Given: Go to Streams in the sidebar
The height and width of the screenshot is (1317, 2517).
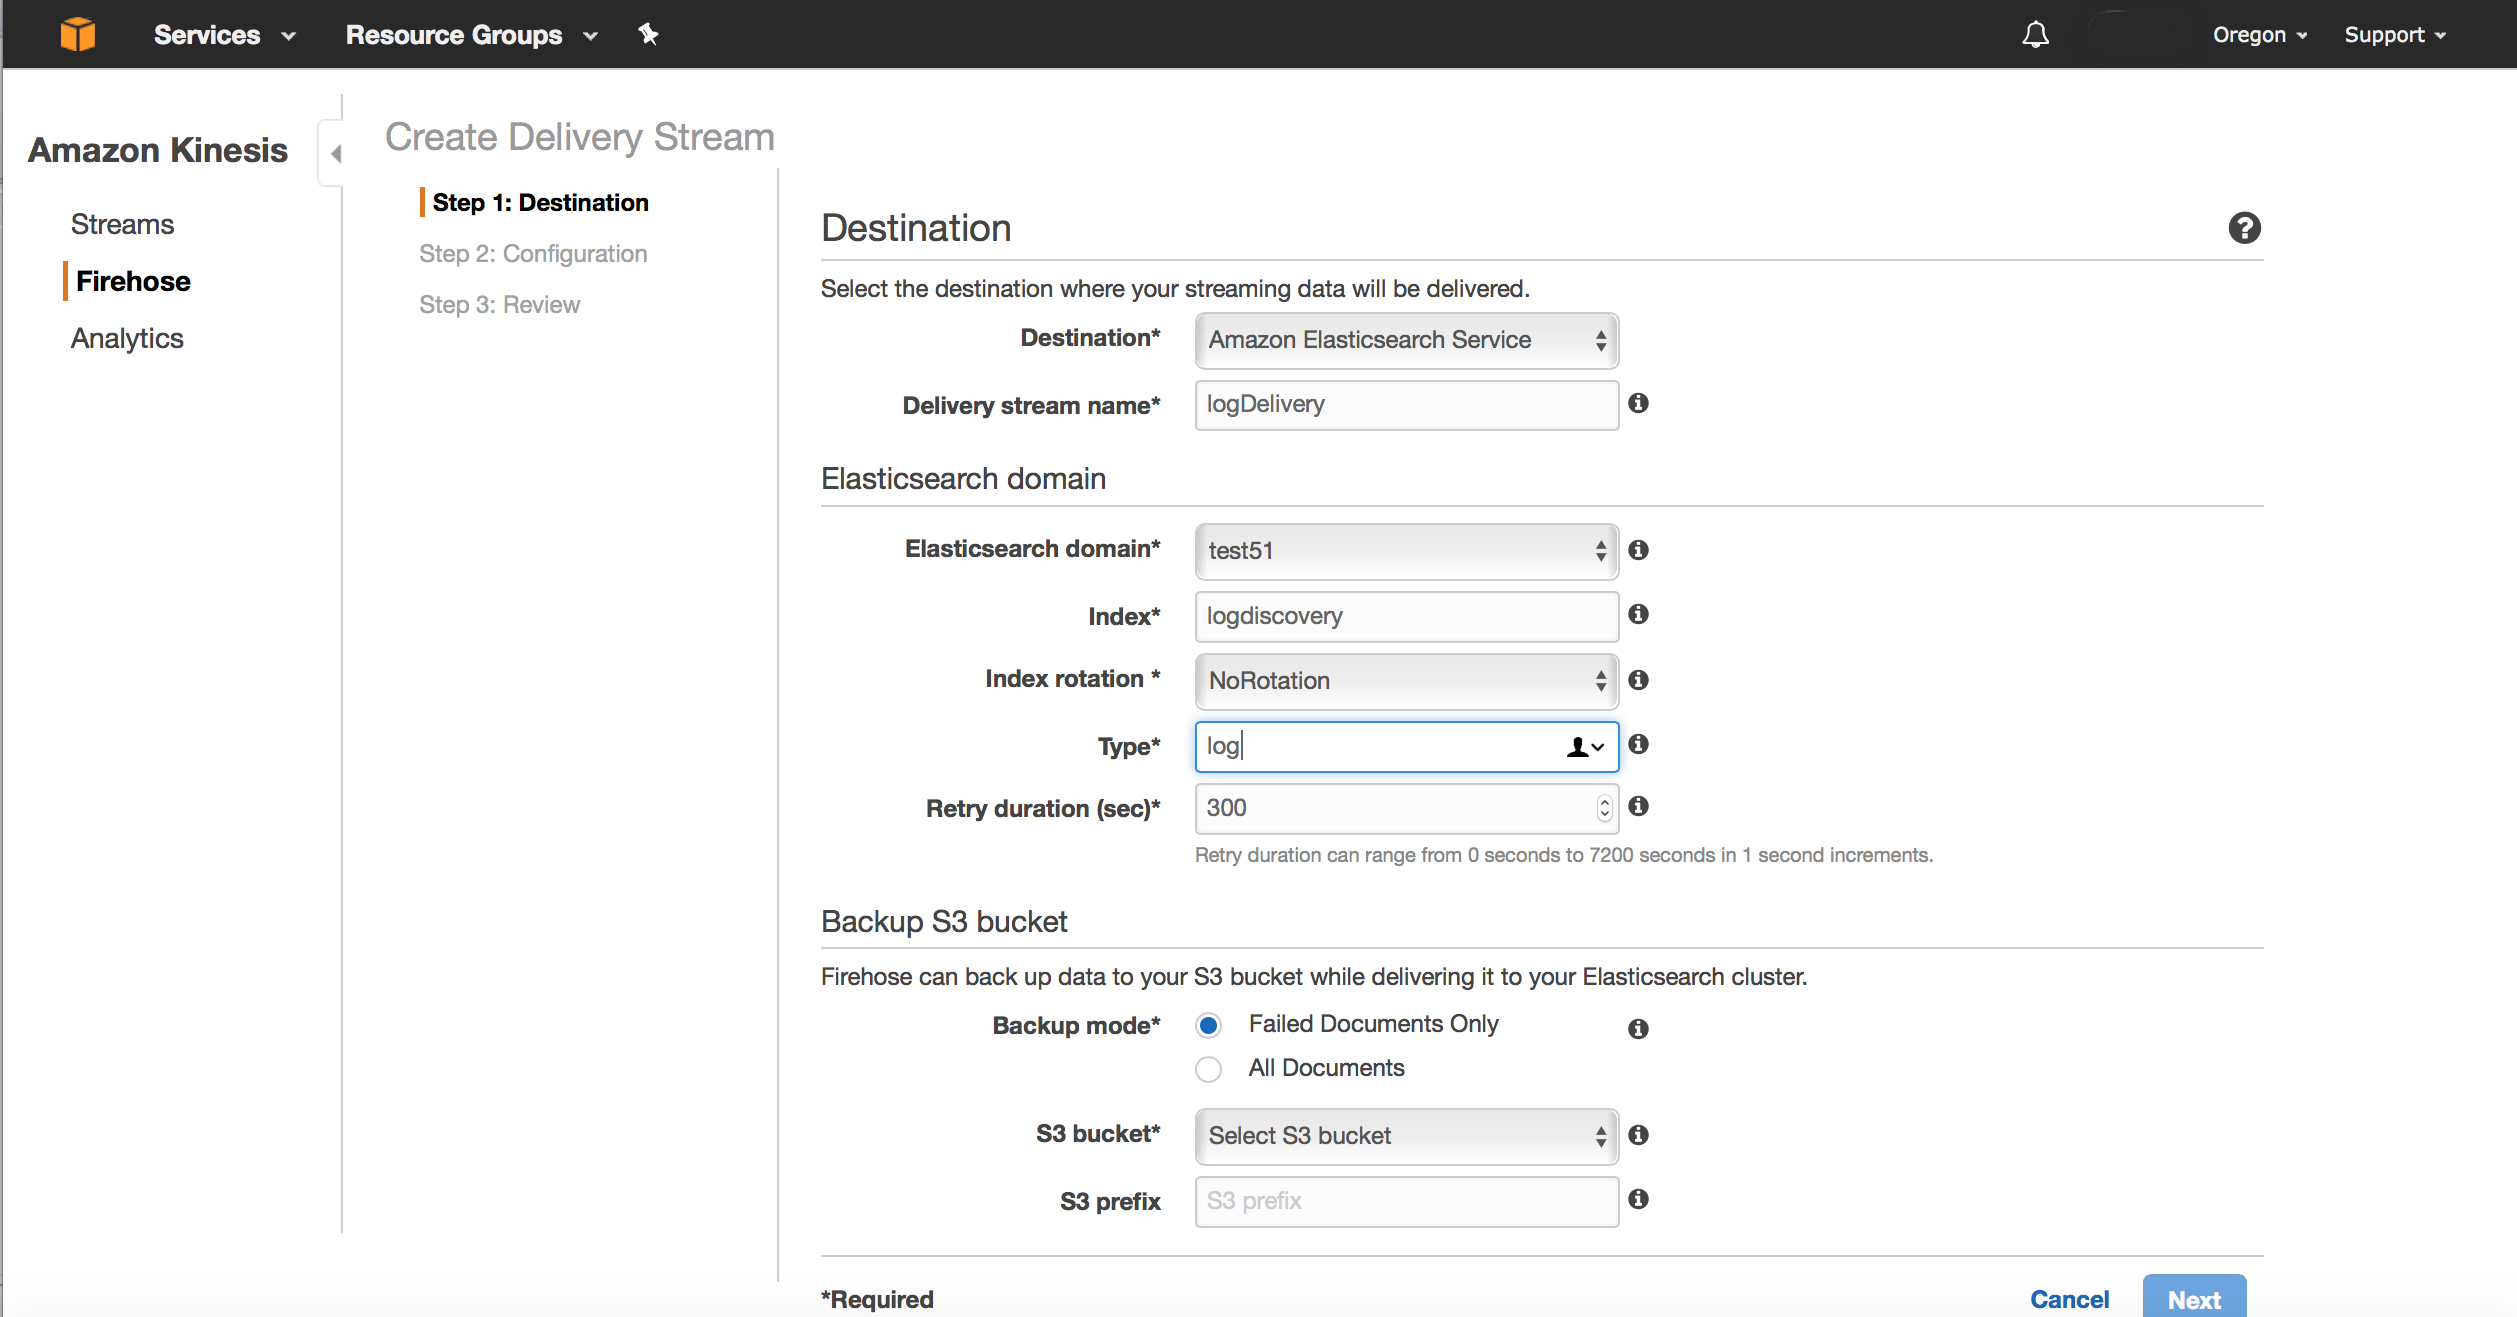Looking at the screenshot, I should click(x=122, y=224).
